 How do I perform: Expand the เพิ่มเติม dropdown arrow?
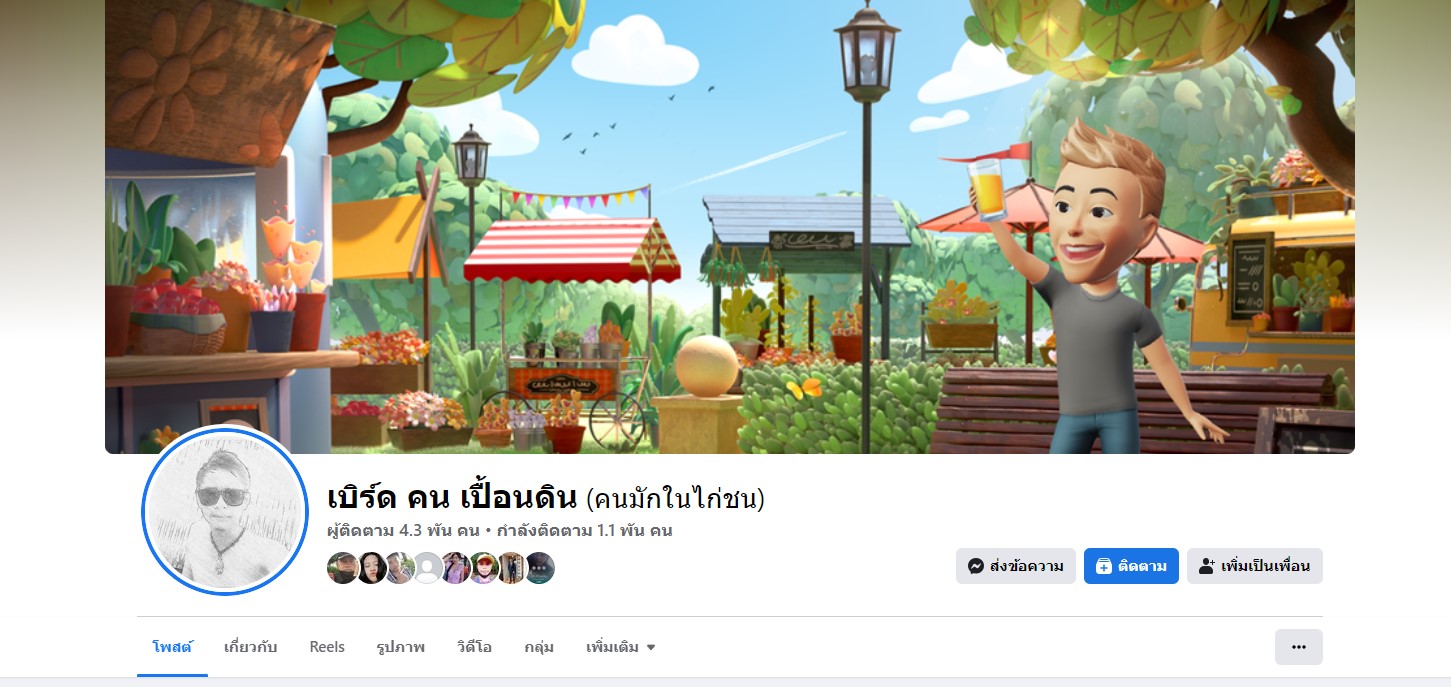pos(651,648)
